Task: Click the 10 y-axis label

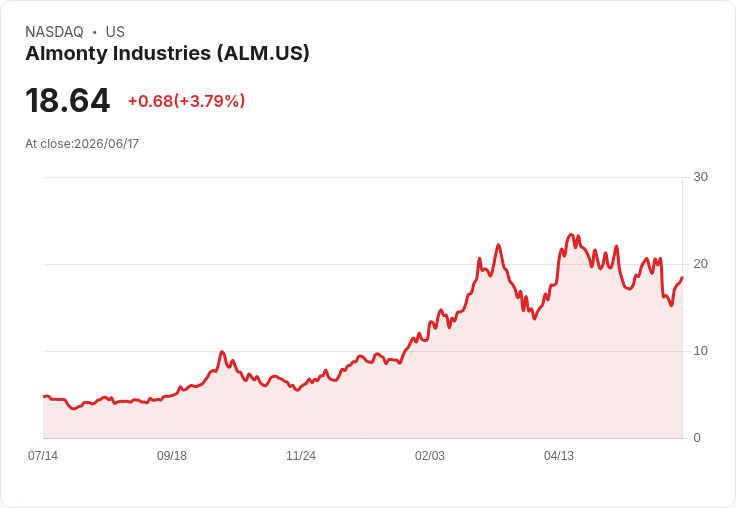Action: [700, 351]
